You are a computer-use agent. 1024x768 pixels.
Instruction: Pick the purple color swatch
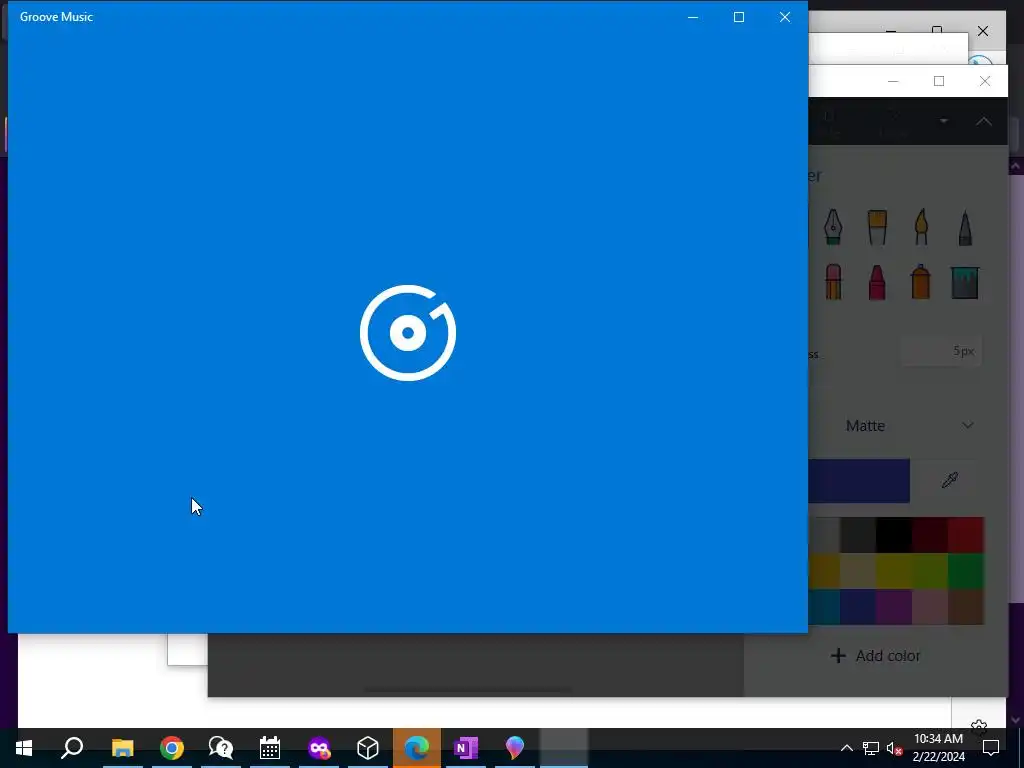pos(893,607)
